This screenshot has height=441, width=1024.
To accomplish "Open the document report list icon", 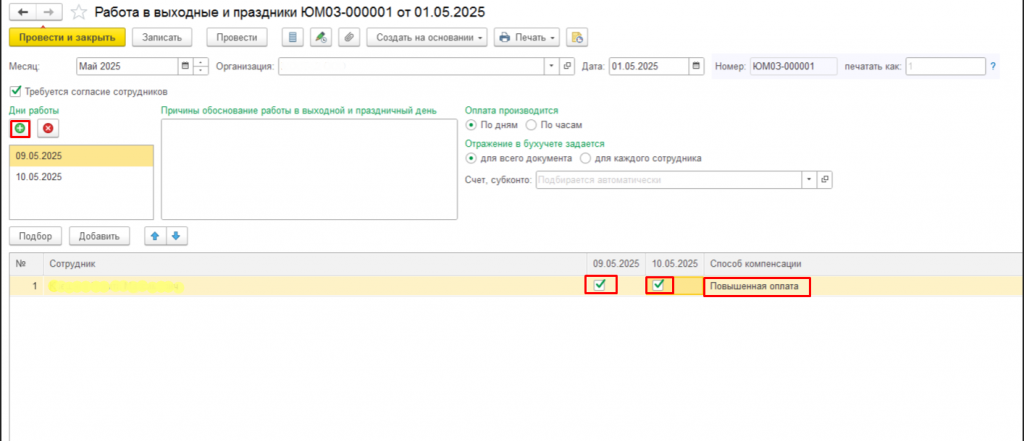I will [293, 37].
